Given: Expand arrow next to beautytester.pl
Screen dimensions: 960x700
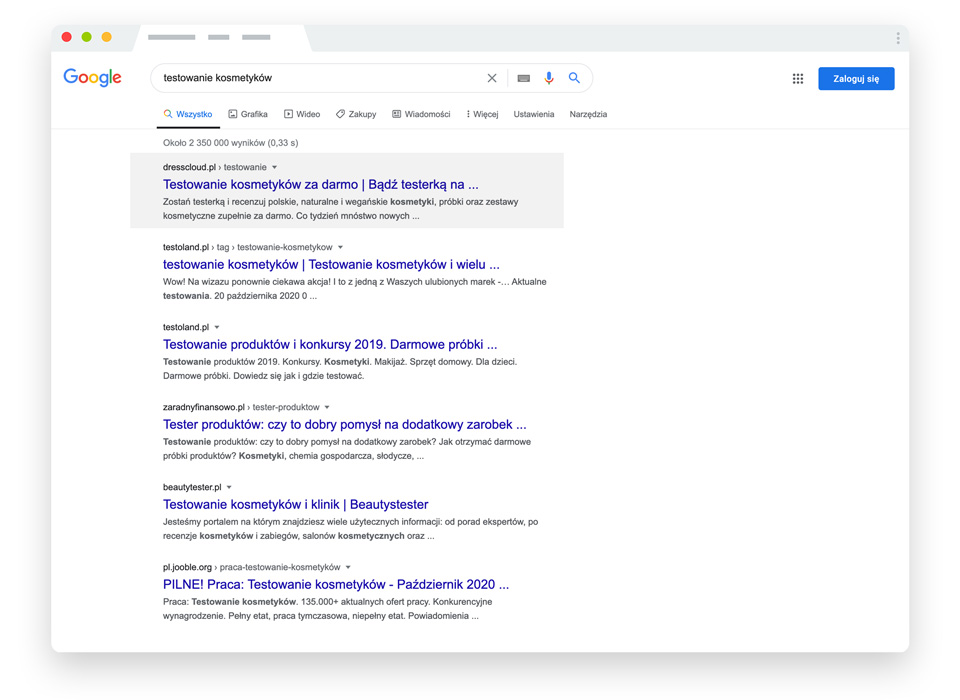Looking at the screenshot, I should point(229,487).
